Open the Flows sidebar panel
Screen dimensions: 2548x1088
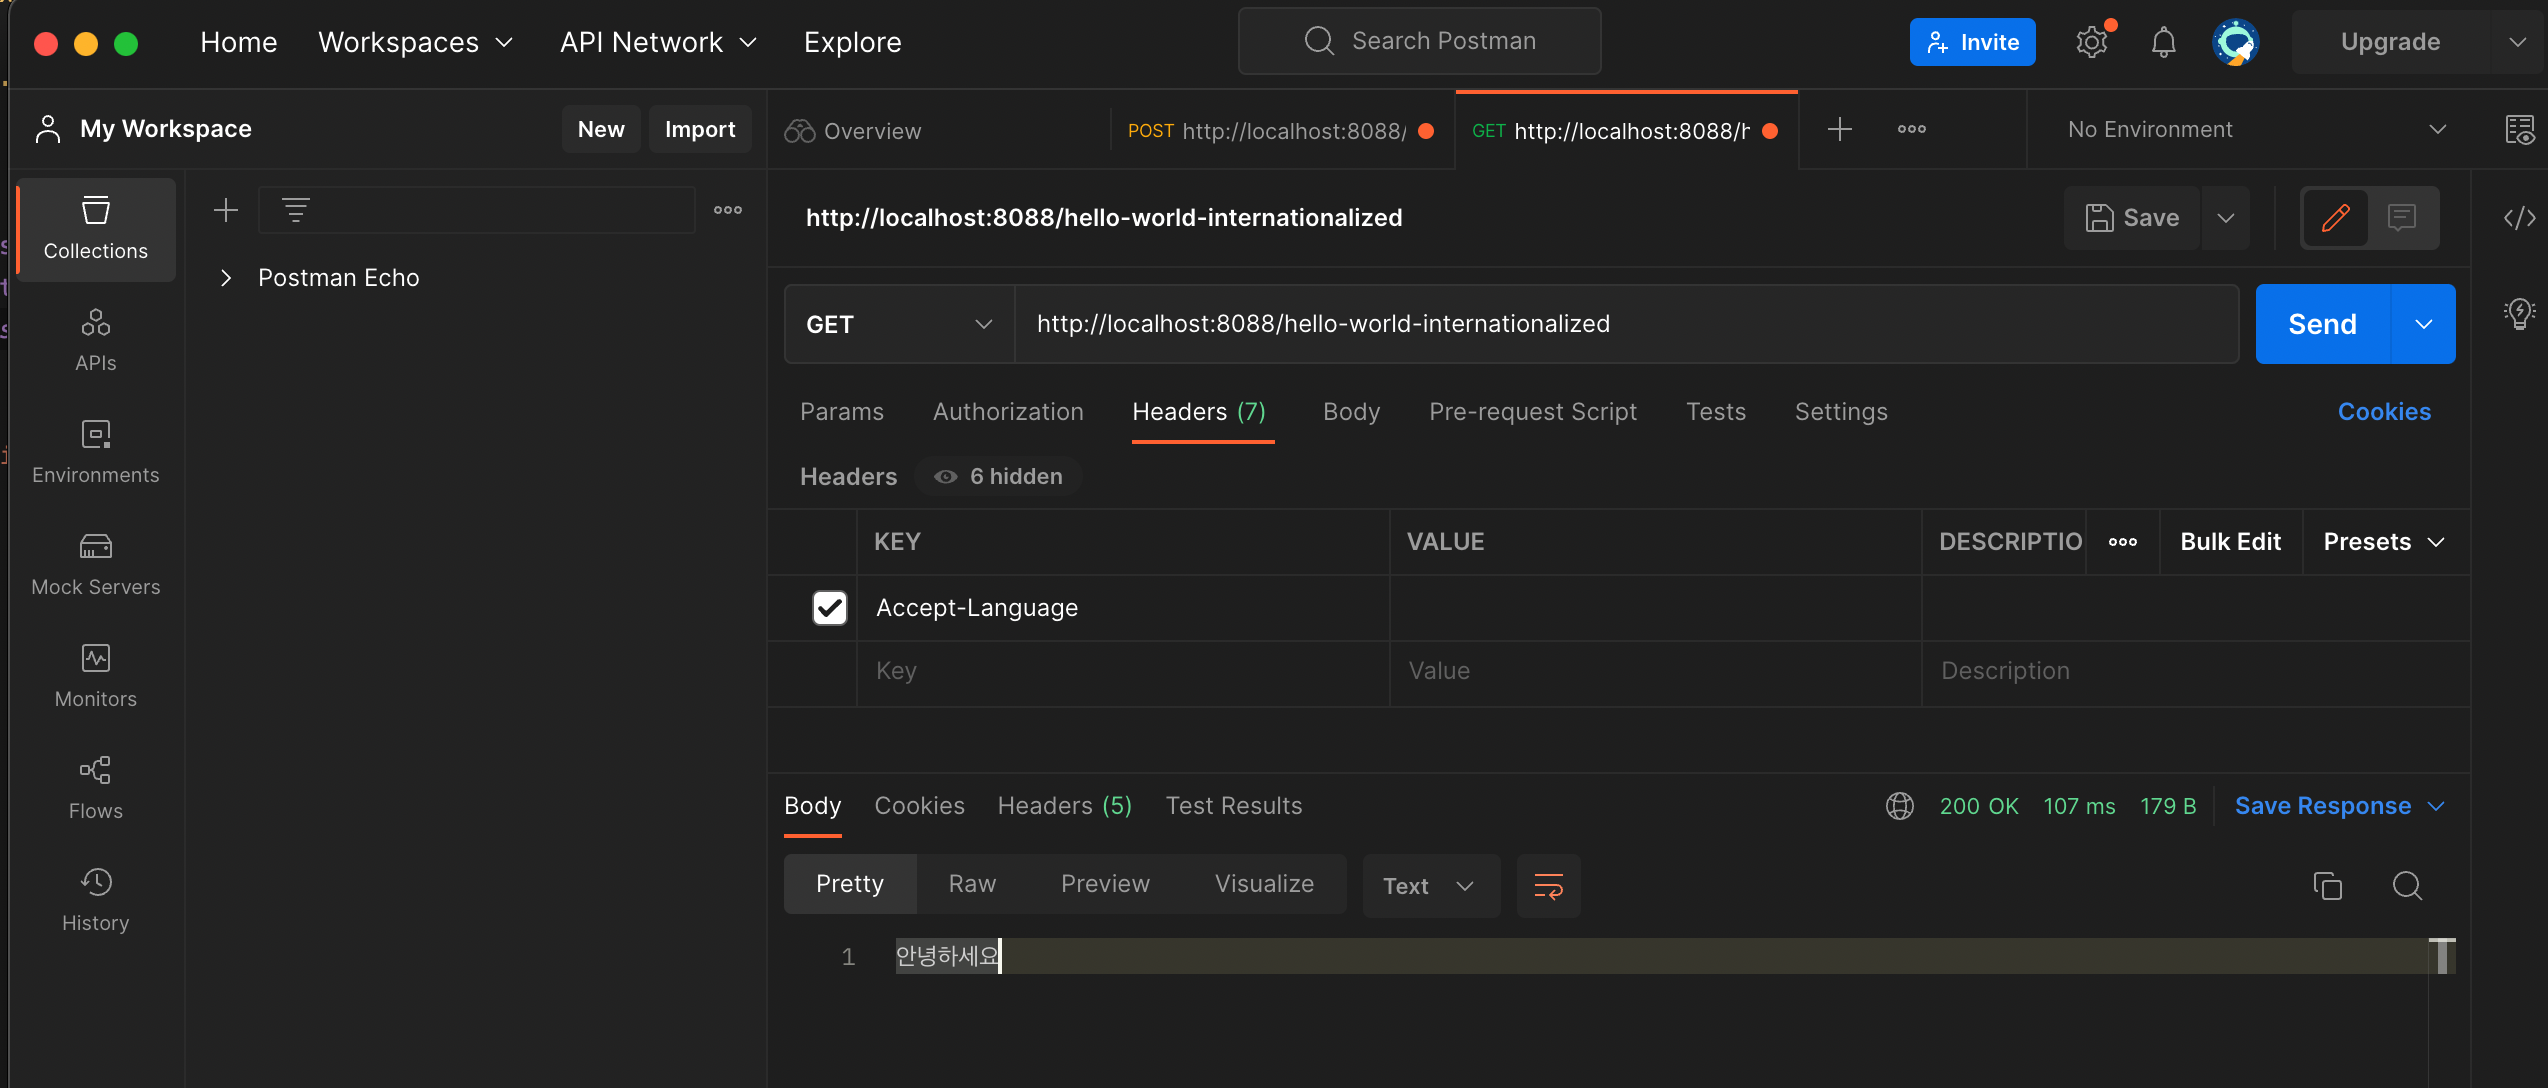96,788
